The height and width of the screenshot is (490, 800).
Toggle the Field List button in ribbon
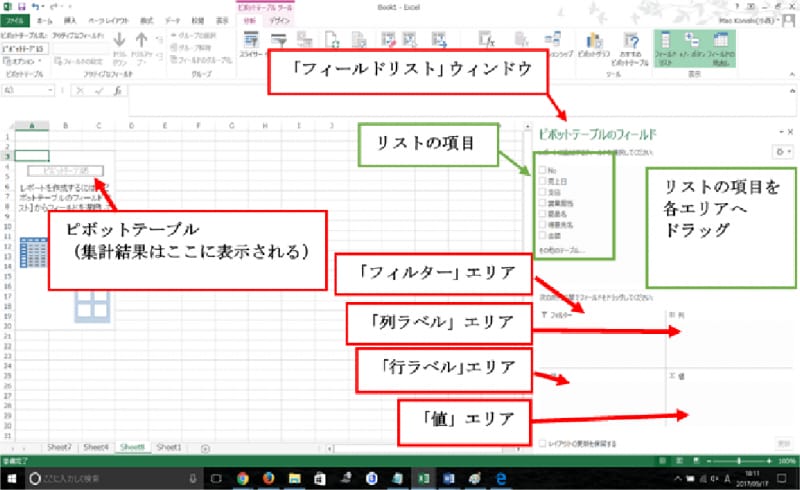(x=664, y=46)
